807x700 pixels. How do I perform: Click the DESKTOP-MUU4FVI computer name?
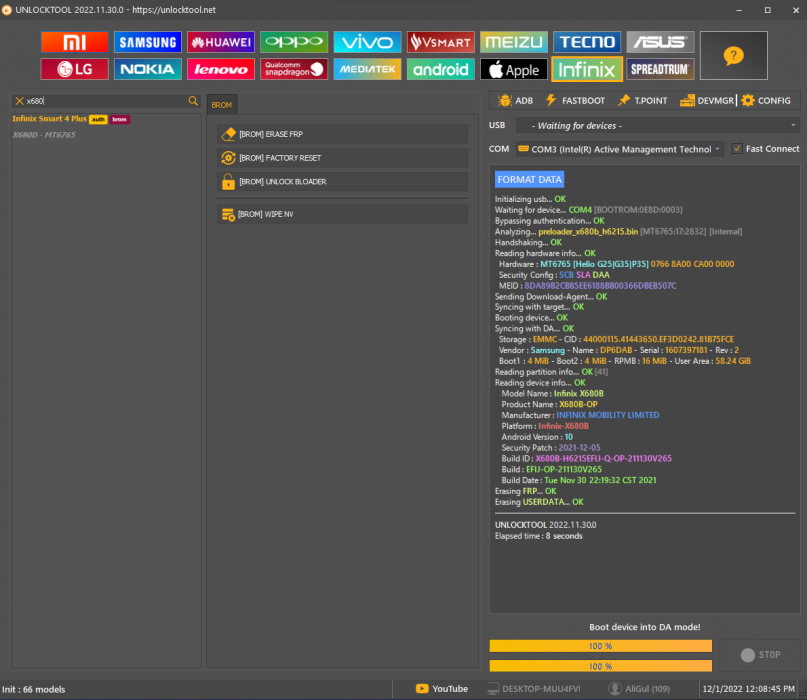point(534,689)
